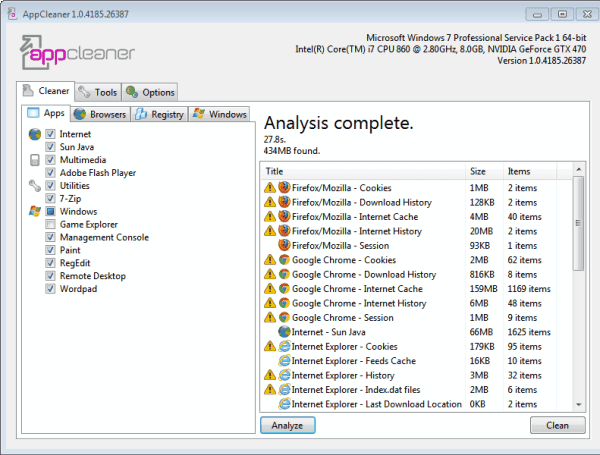Click the media device icon next to Multimedia

pos(35,159)
